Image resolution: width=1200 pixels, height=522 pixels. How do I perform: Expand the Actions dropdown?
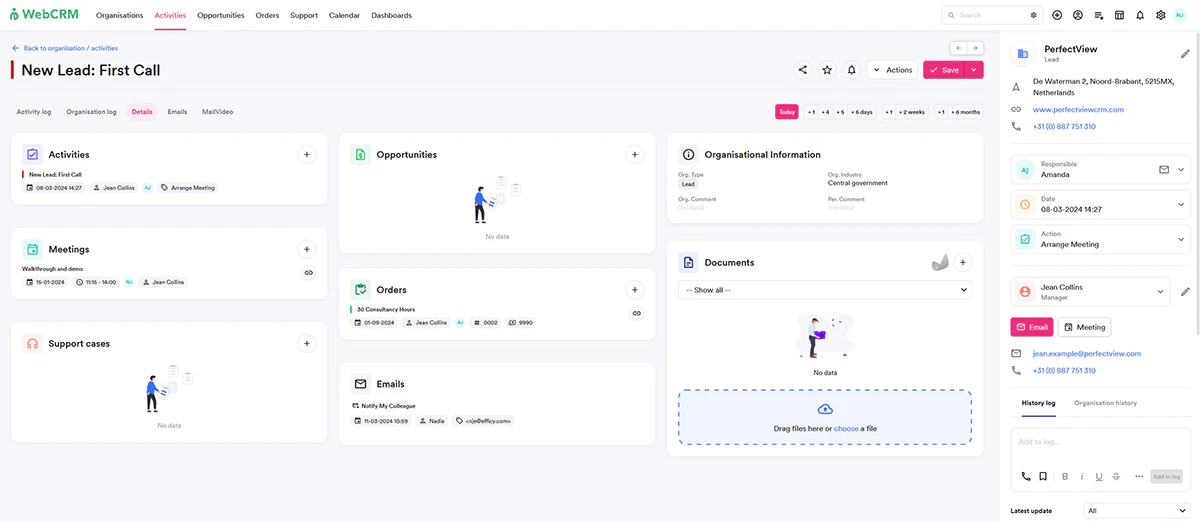pos(892,70)
